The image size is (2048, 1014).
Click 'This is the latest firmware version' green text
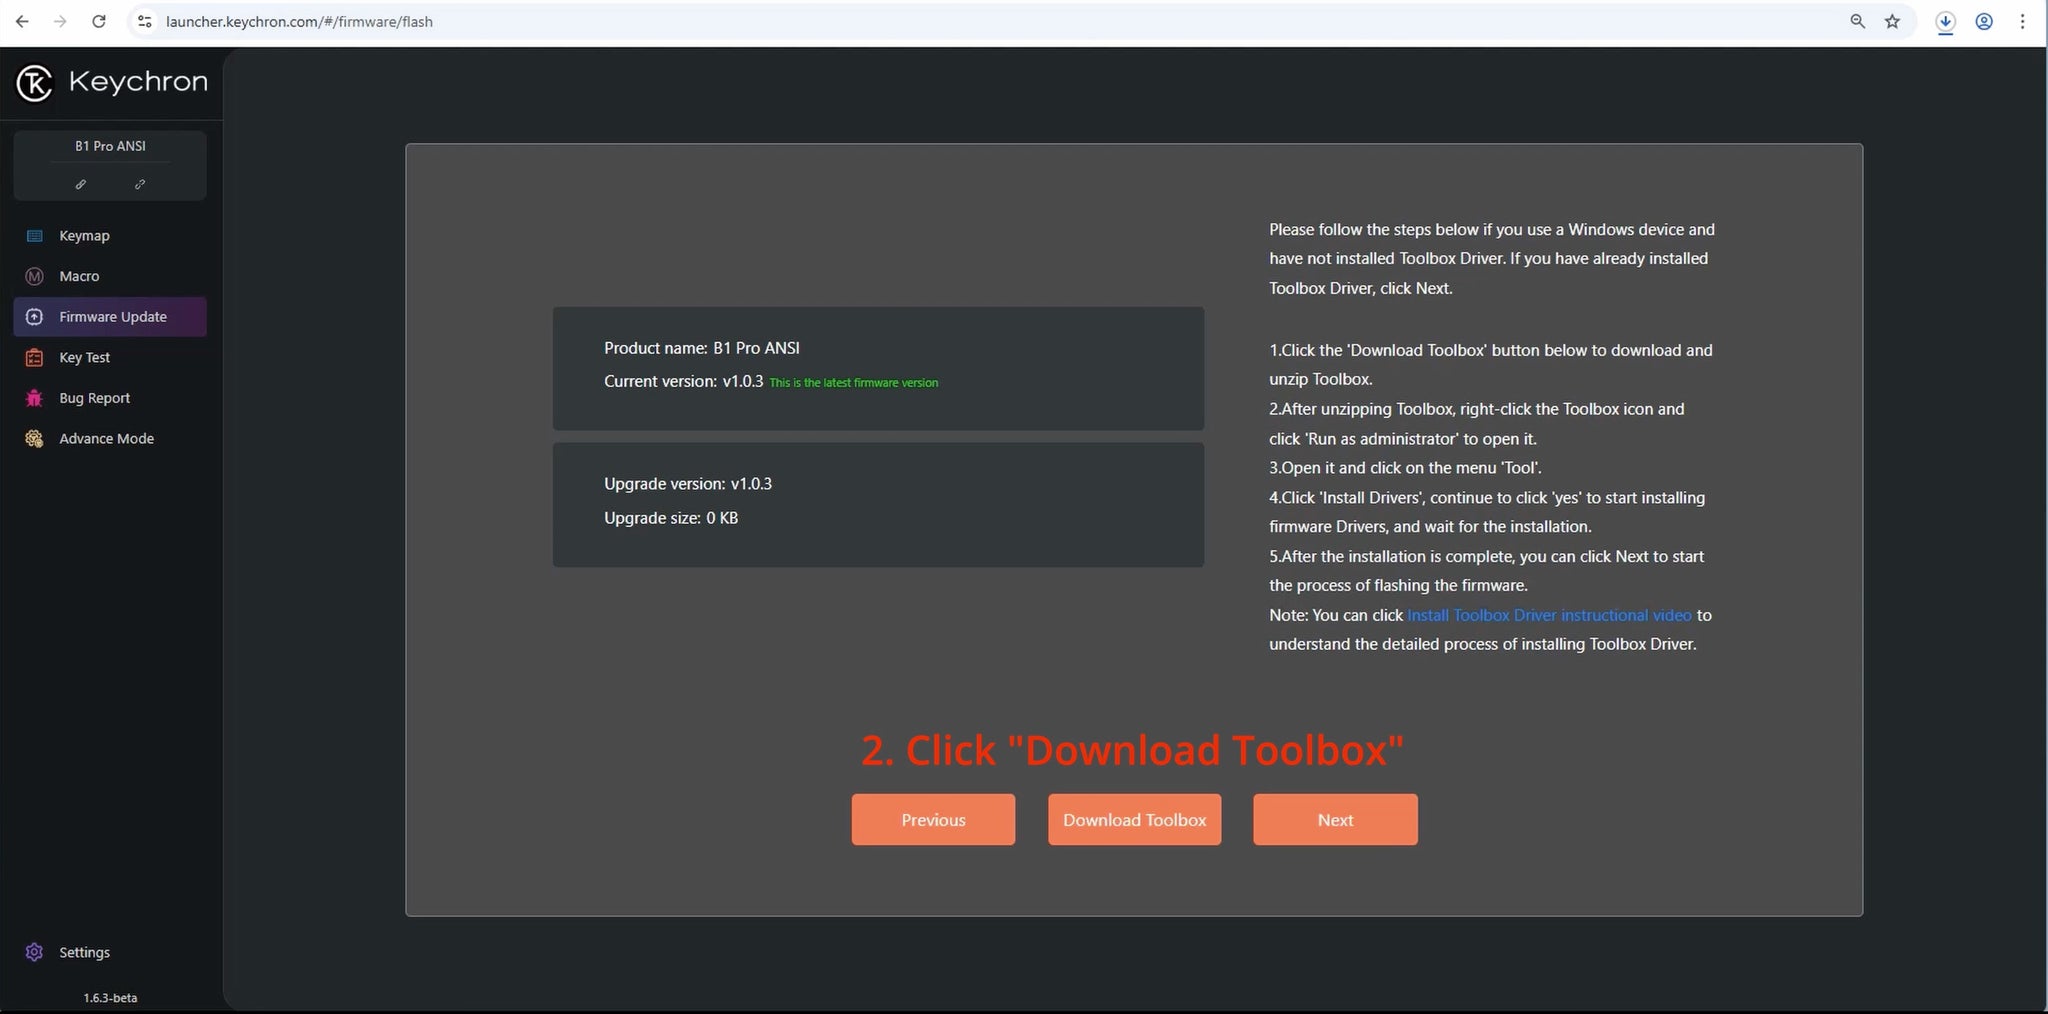(x=853, y=383)
